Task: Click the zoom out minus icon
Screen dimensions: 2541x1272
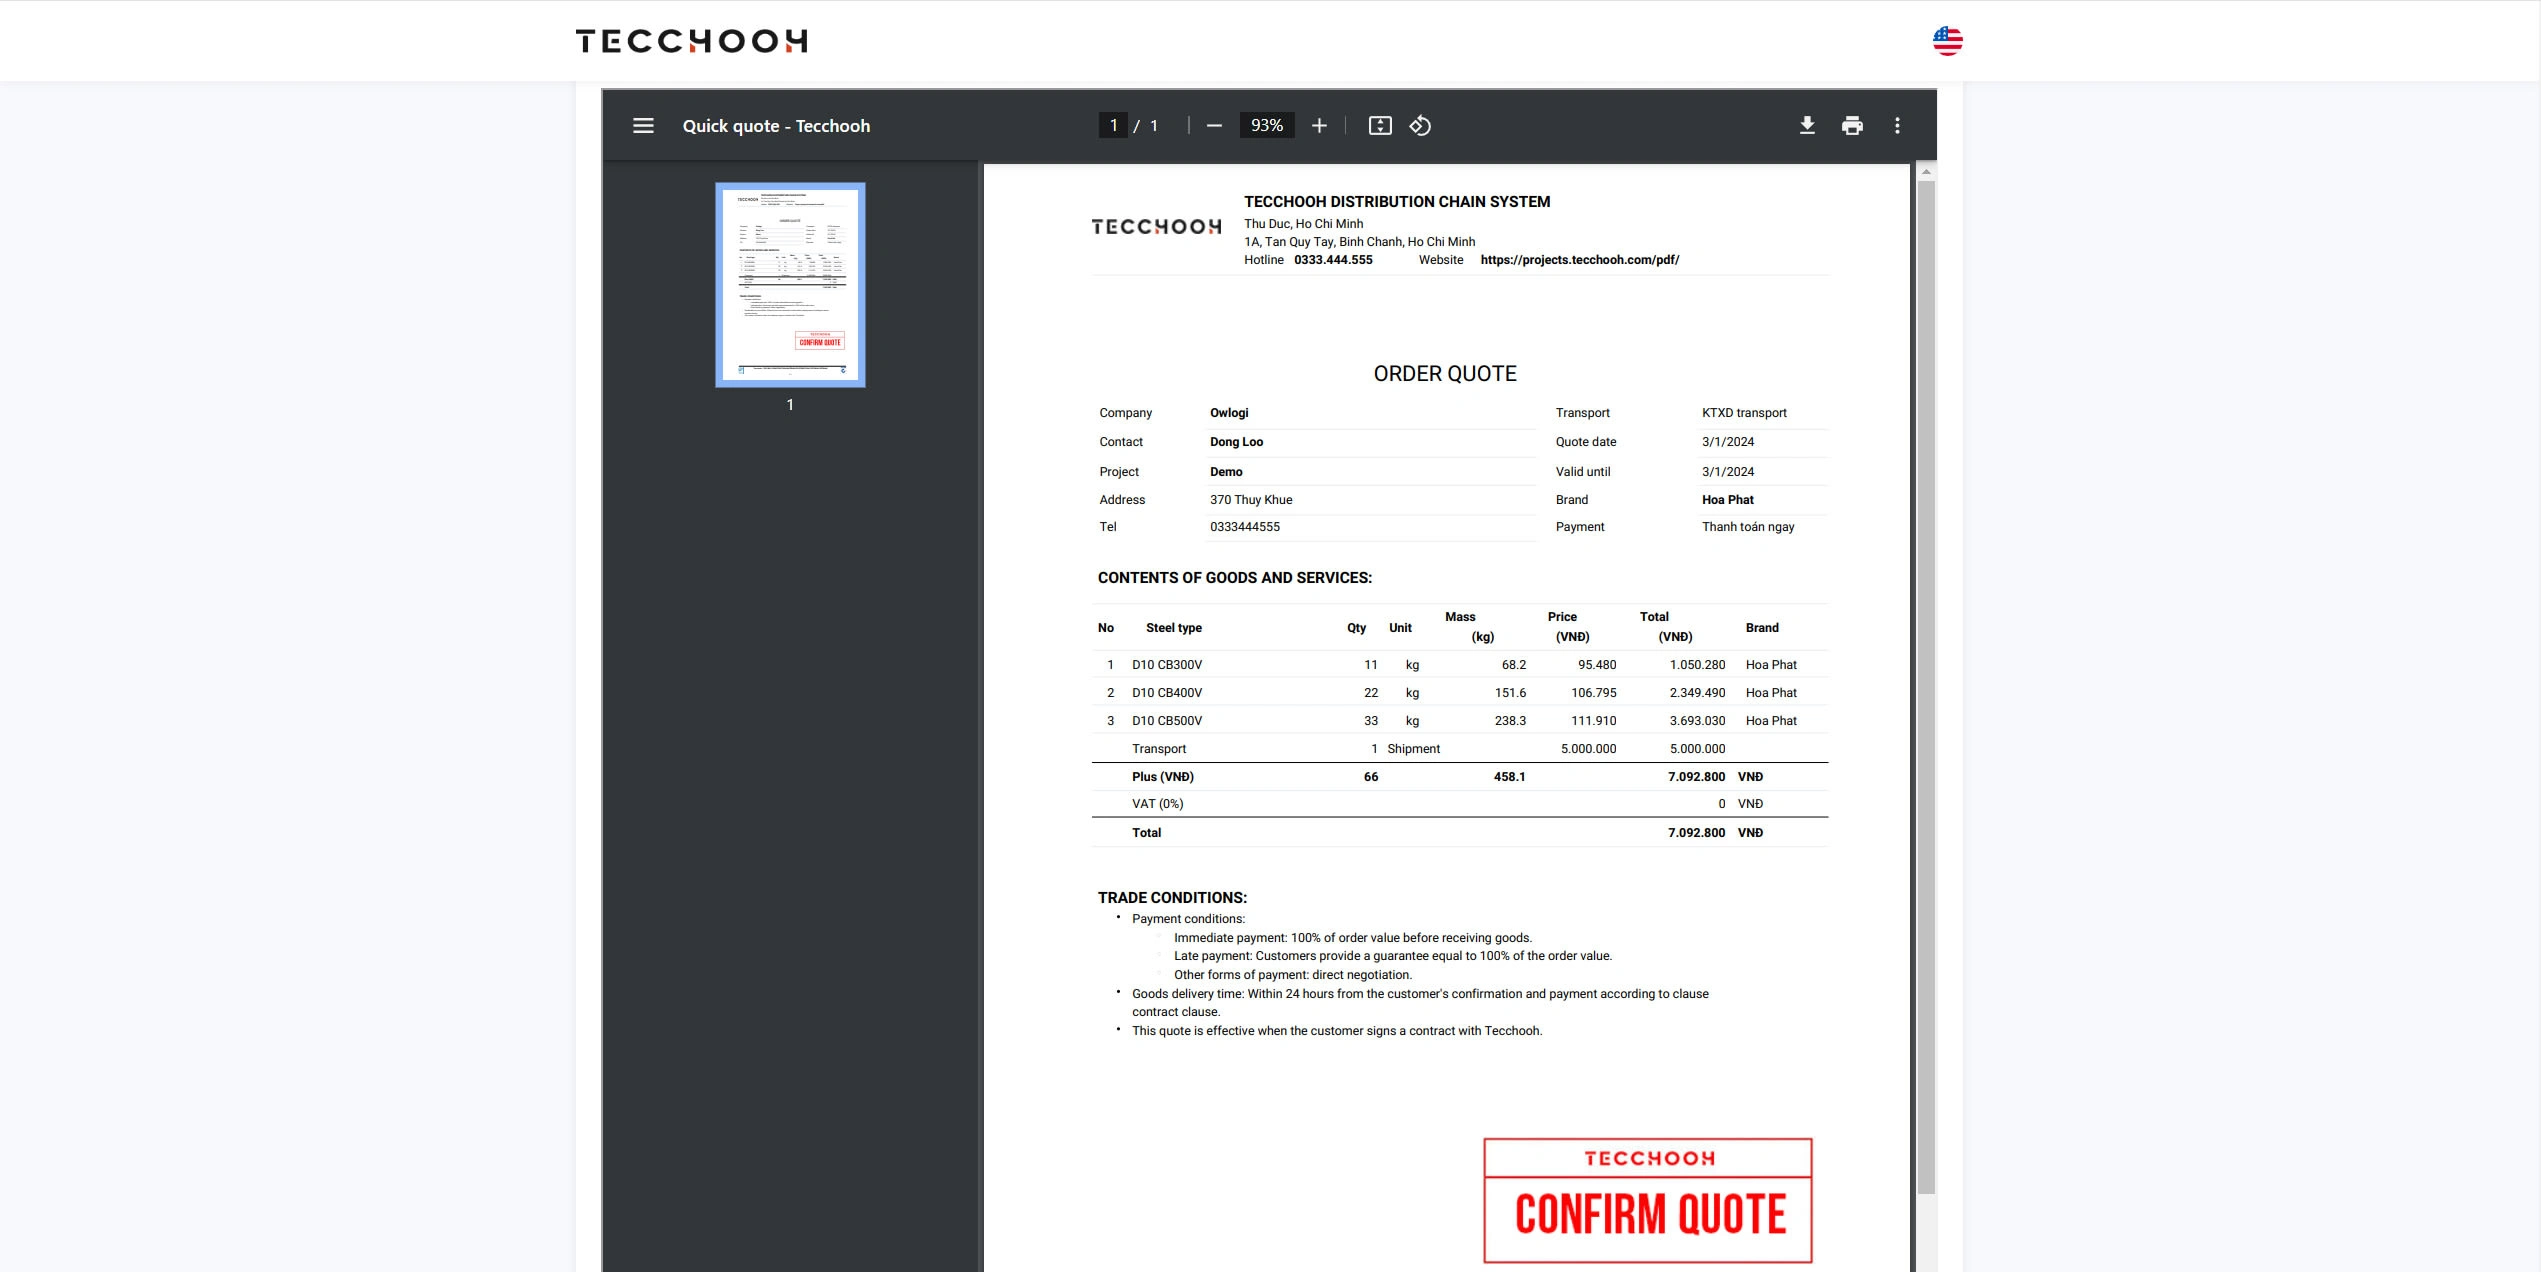Action: (1214, 126)
